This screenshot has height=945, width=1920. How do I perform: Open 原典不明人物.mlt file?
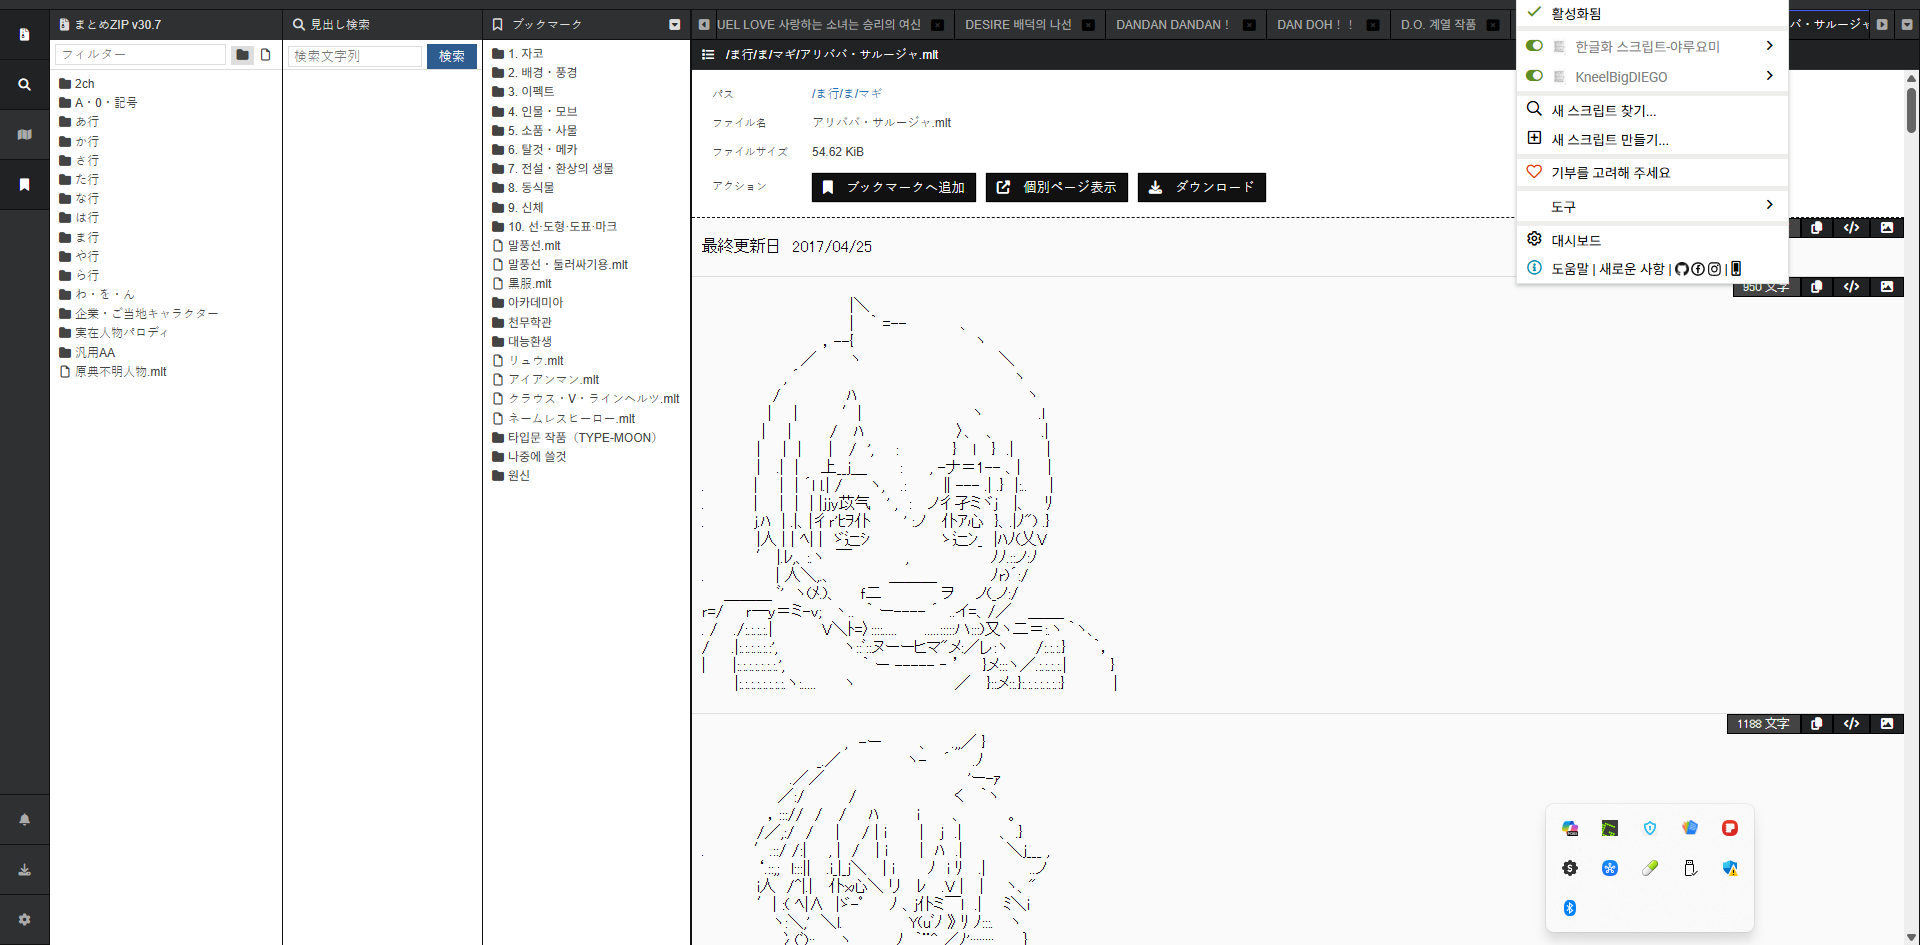point(113,372)
